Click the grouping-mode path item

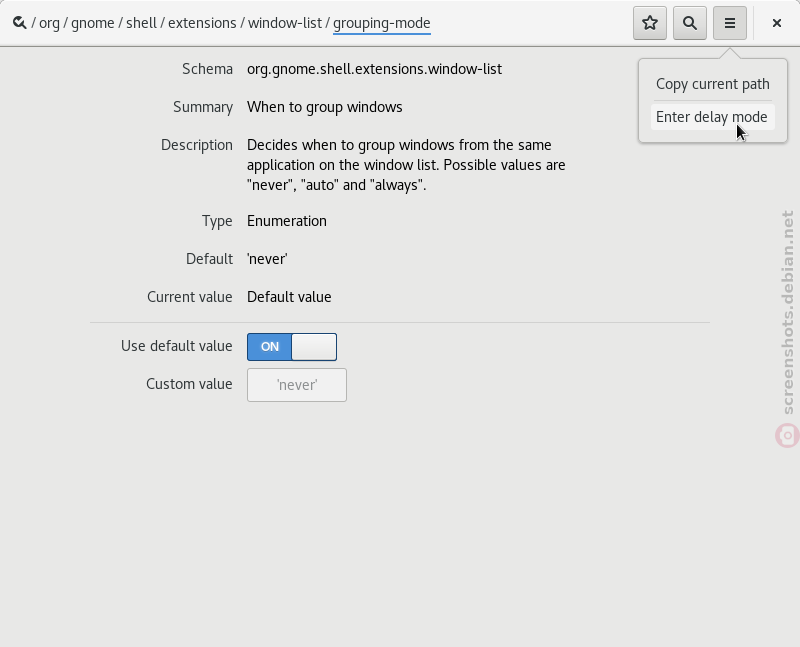pyautogui.click(x=382, y=23)
